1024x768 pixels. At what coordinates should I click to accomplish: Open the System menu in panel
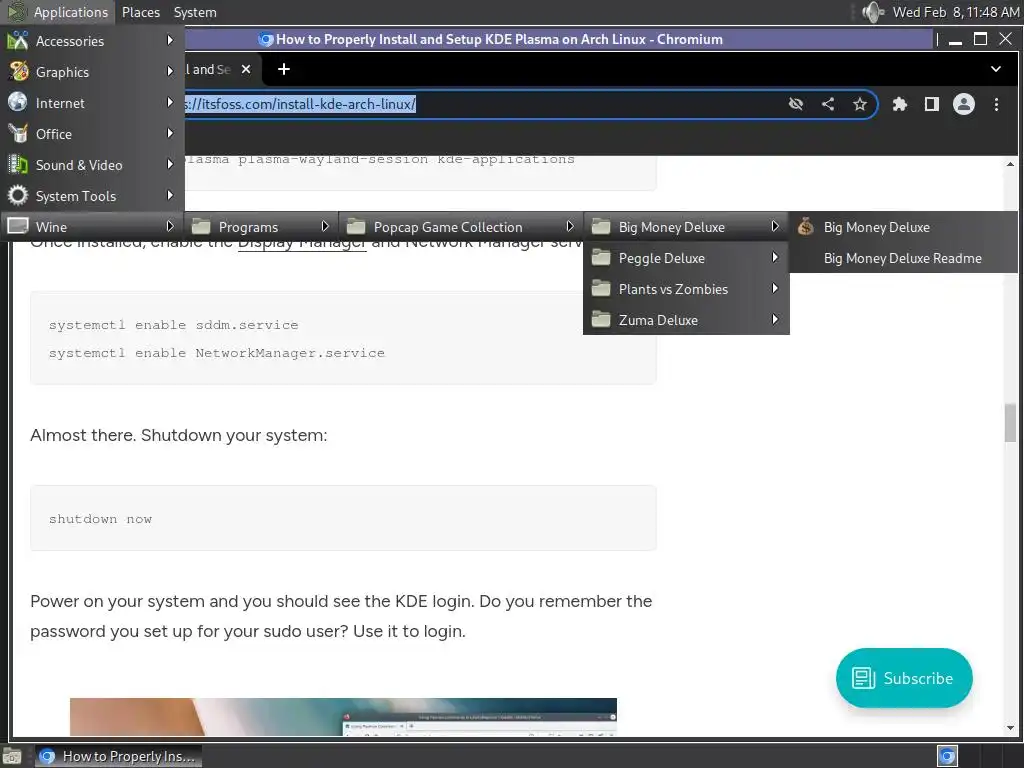coord(195,12)
